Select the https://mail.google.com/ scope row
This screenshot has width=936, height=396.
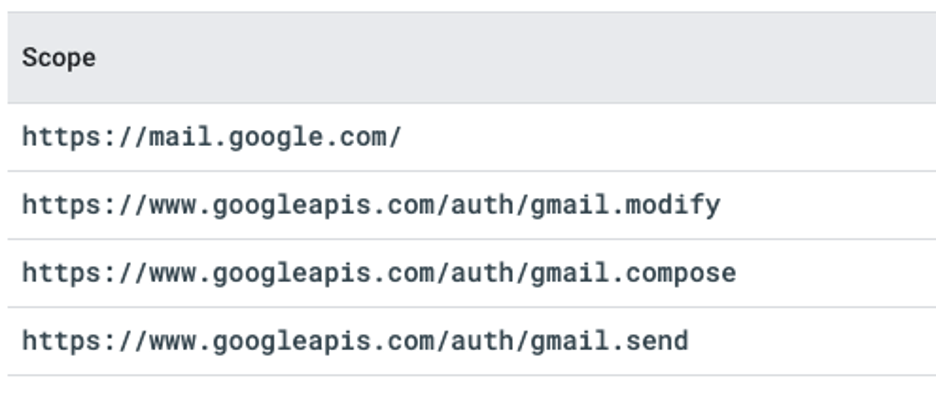472,137
